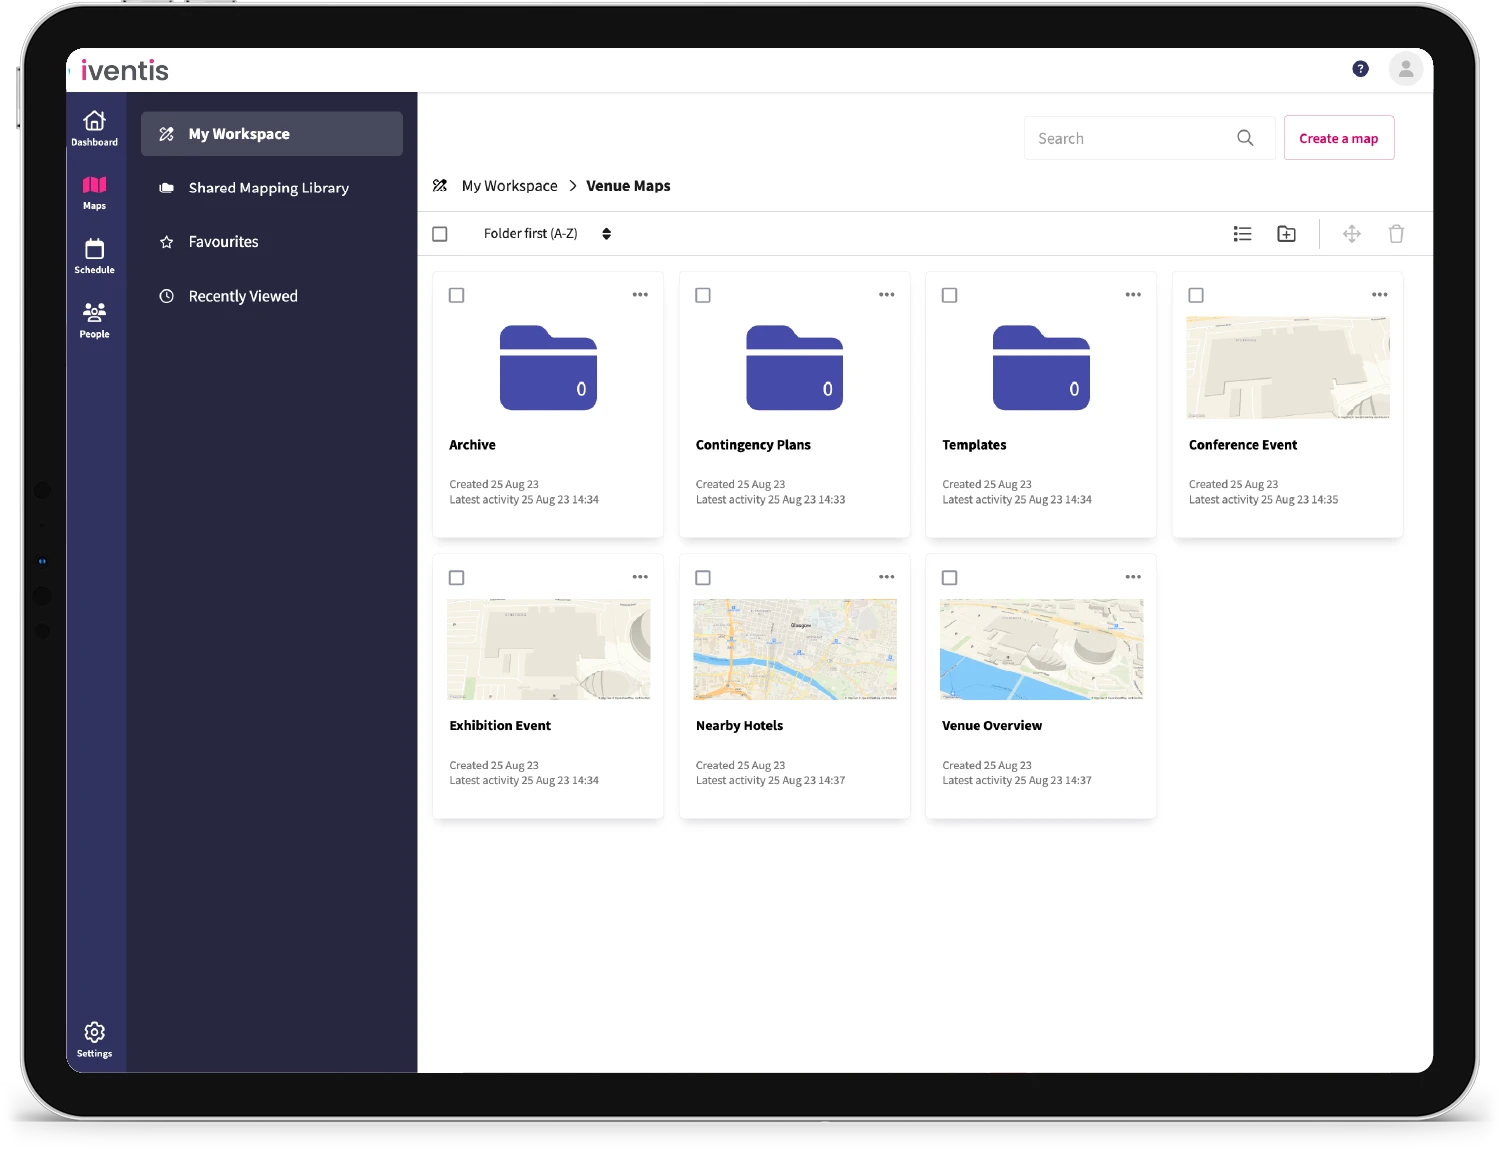This screenshot has height=1150, width=1500.
Task: Click the Create a map button
Action: [x=1338, y=139]
